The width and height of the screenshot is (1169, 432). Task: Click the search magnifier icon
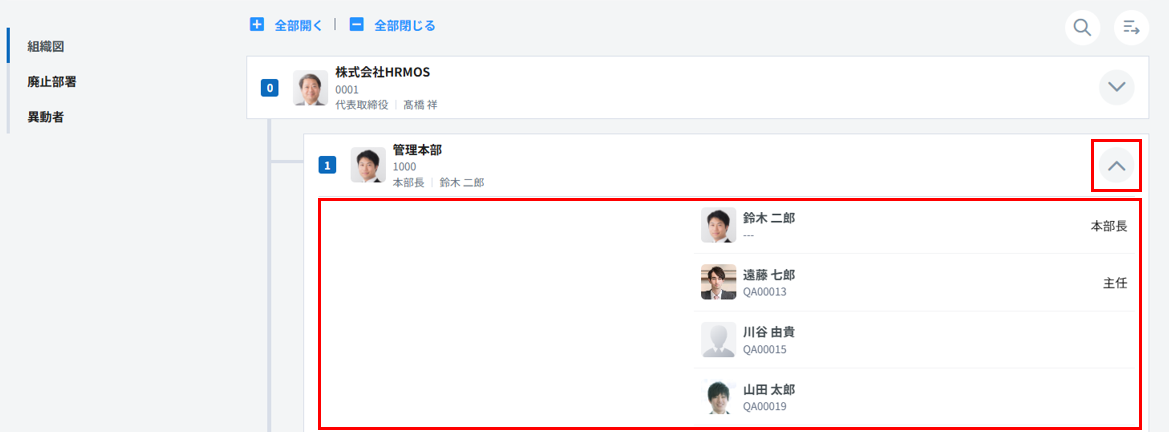(x=1082, y=27)
